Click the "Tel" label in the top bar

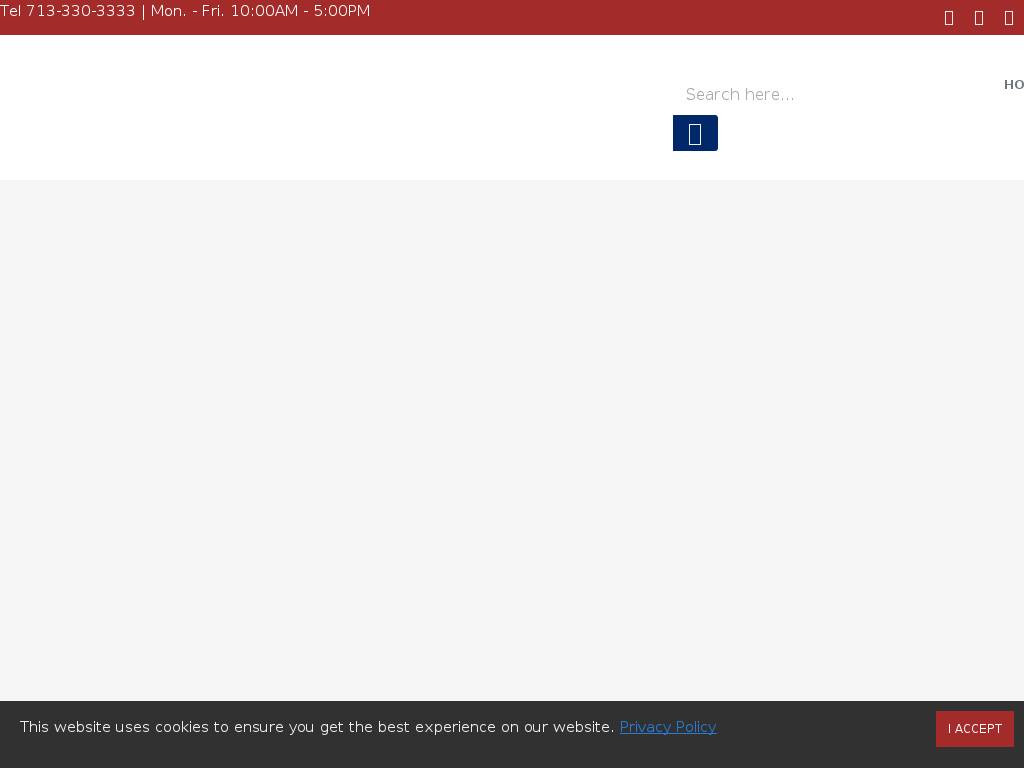tap(10, 11)
